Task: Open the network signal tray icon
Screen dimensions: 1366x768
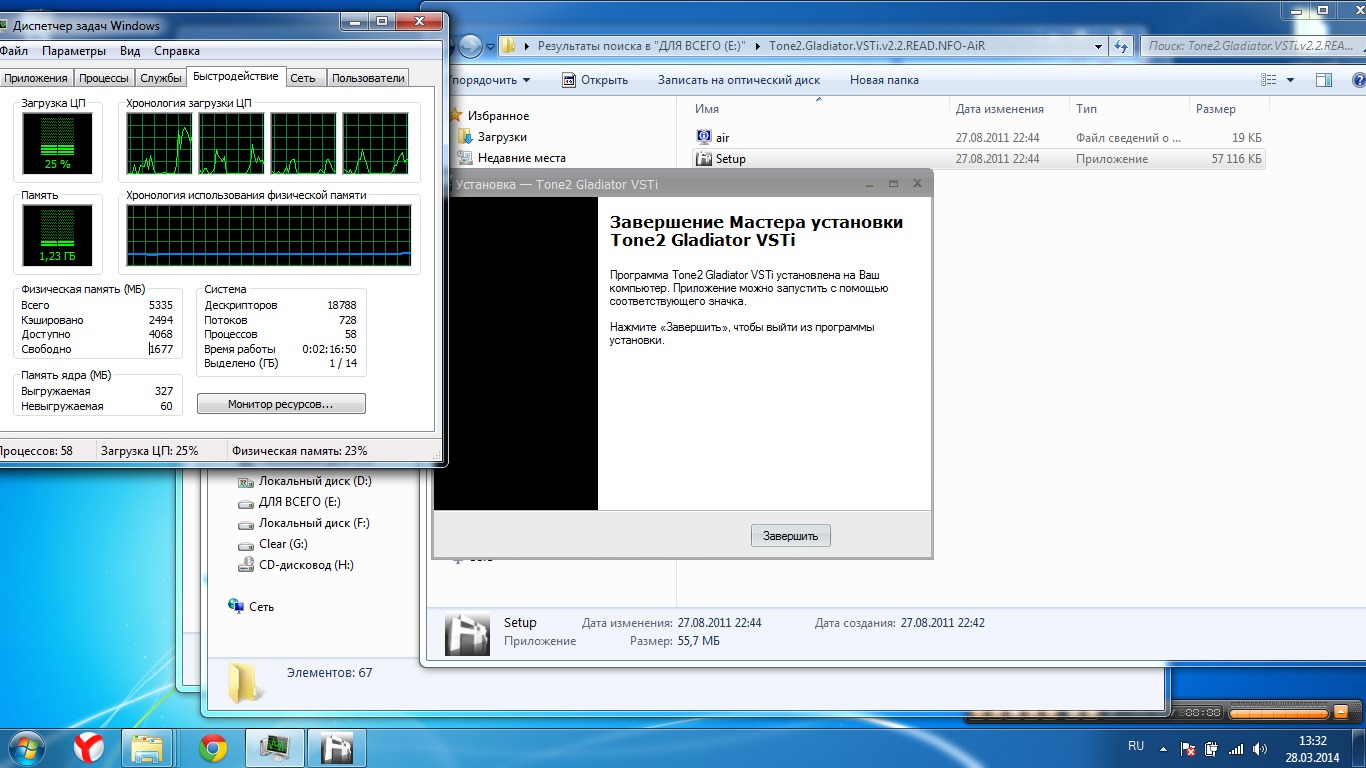Action: [1236, 748]
